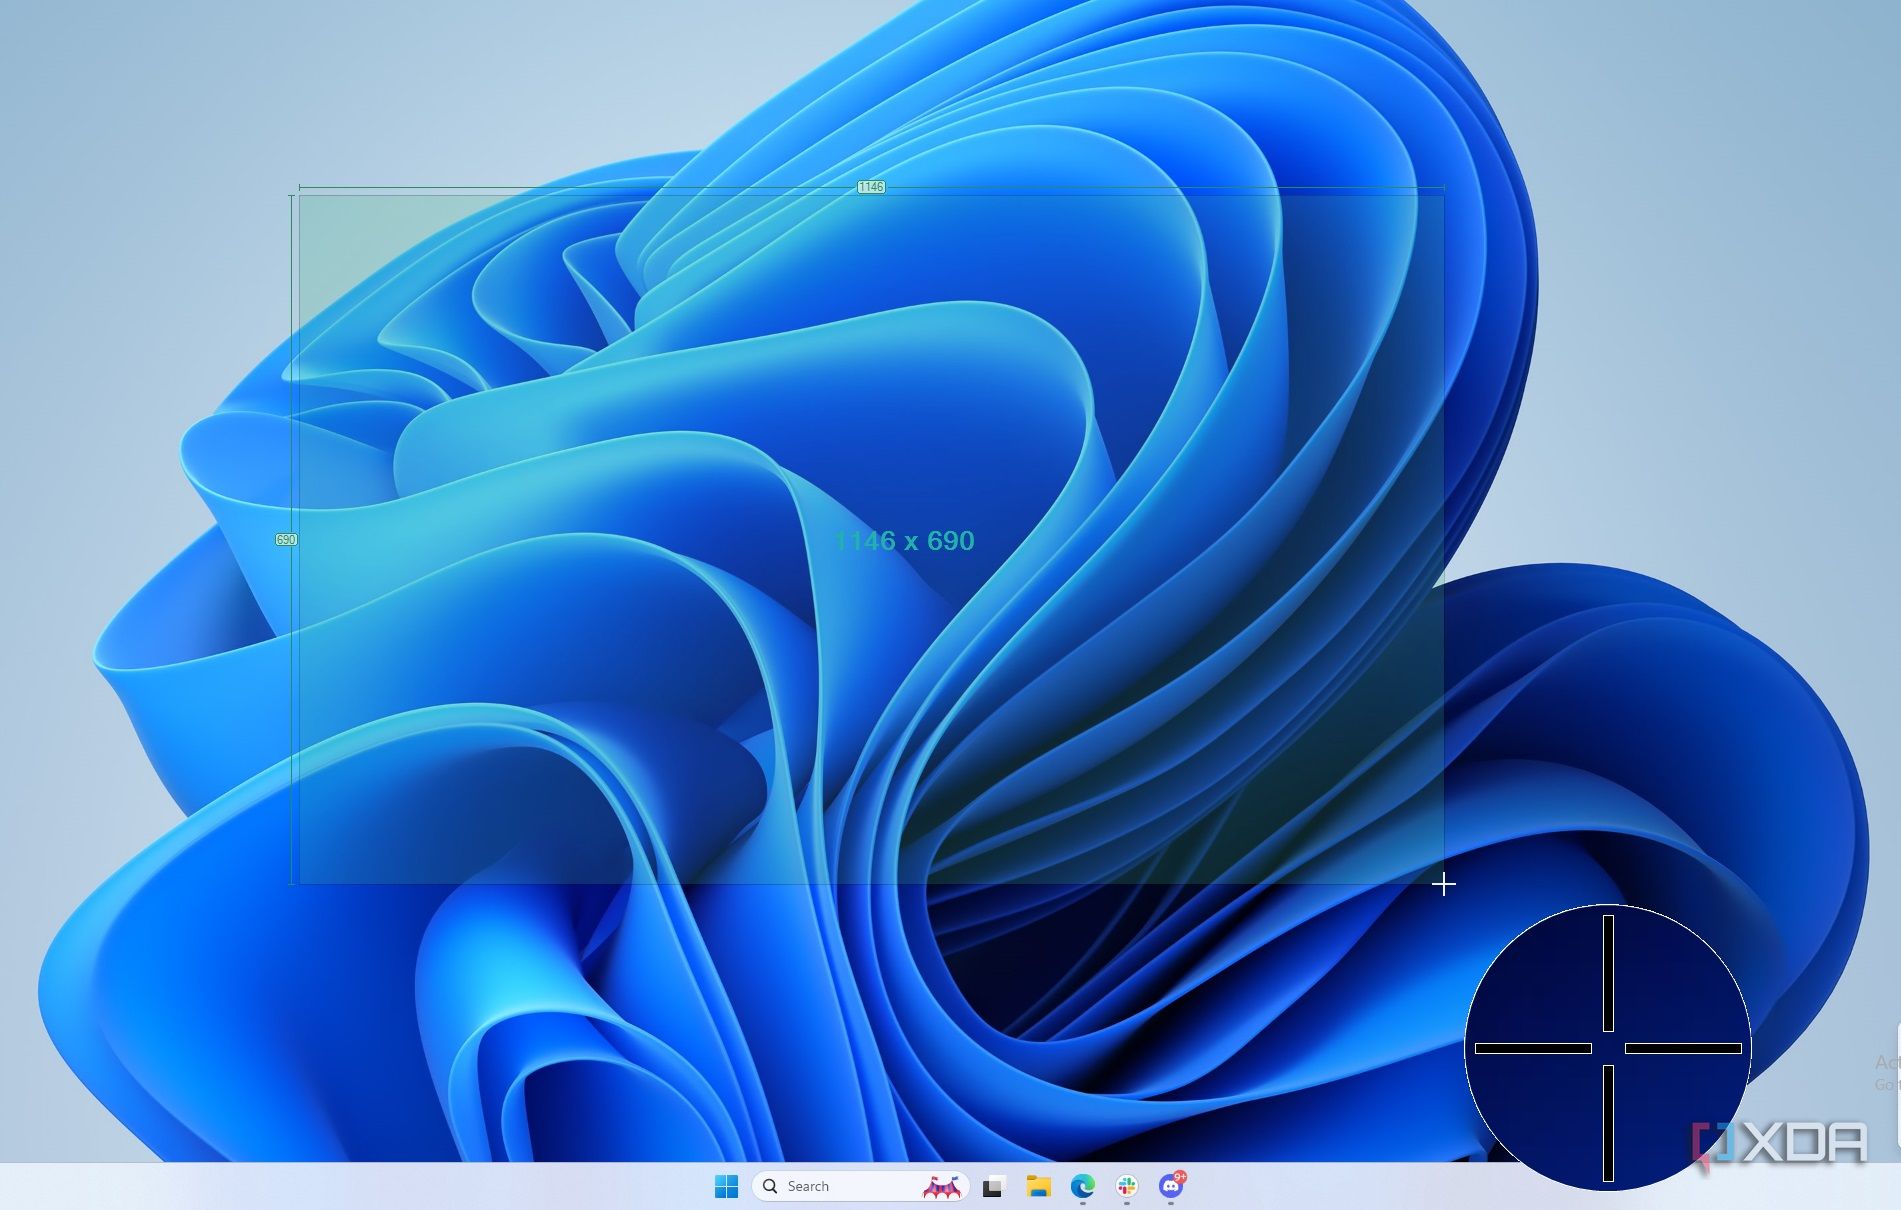Click the "1146 x 690" dimension text
1901x1210 pixels.
904,541
